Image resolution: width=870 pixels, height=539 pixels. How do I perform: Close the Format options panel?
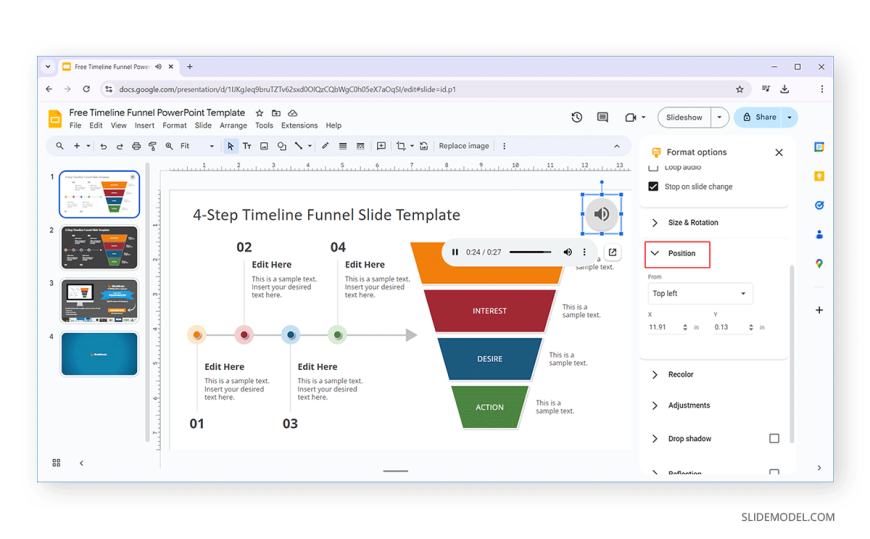click(x=779, y=153)
